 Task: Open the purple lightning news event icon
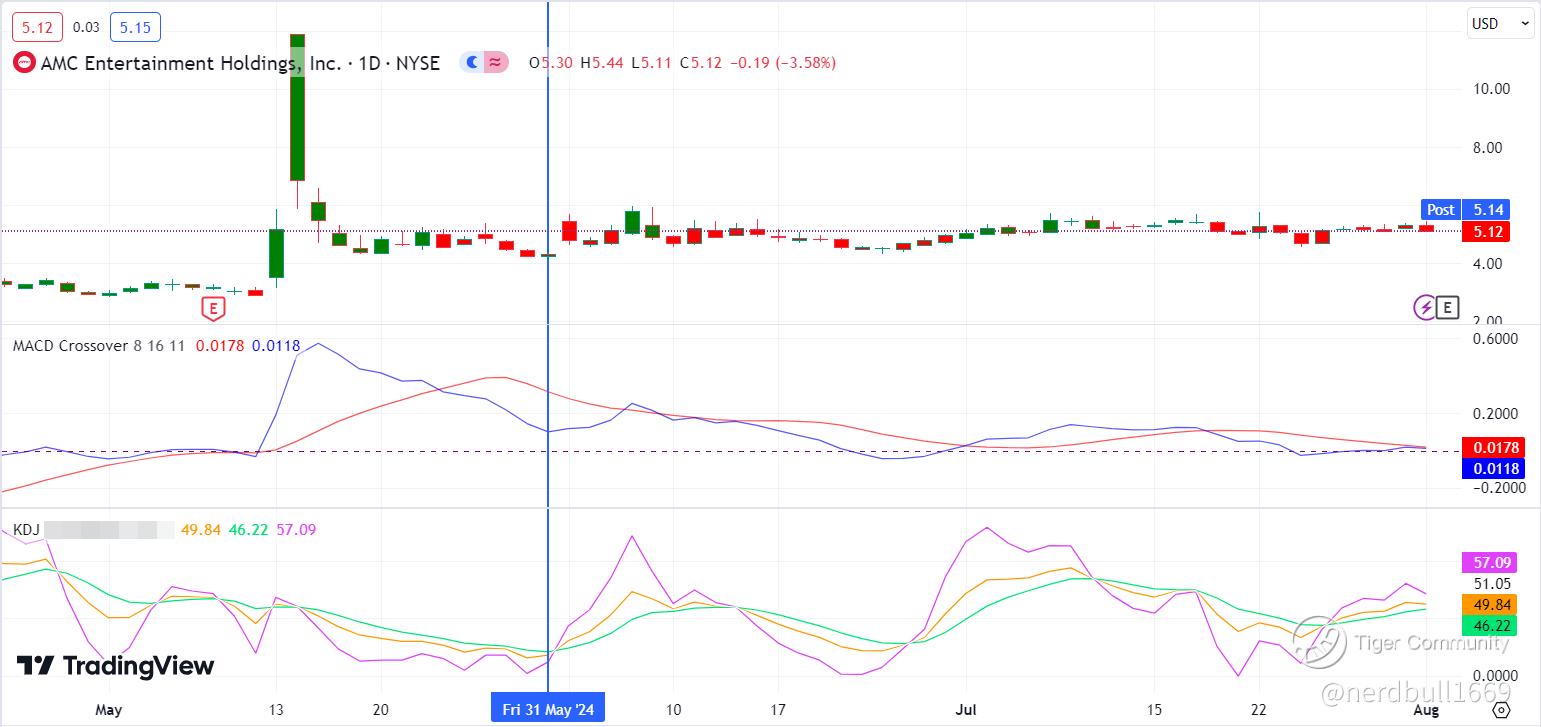click(1424, 307)
